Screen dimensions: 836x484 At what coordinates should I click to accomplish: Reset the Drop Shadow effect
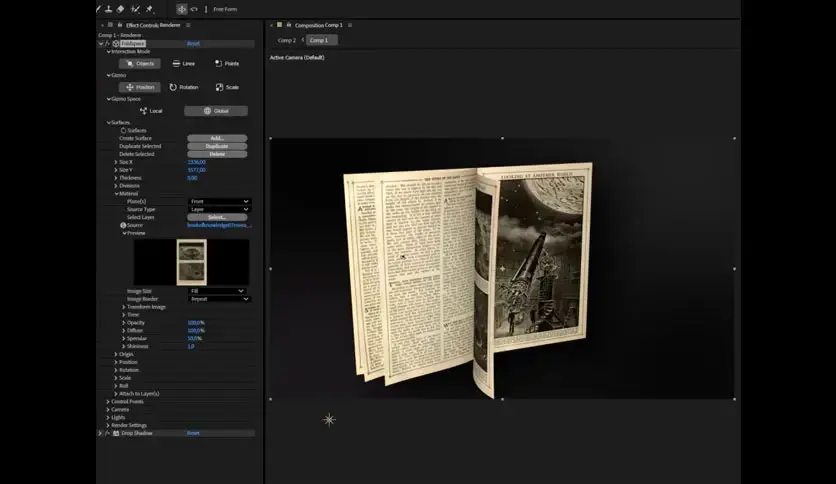(194, 433)
